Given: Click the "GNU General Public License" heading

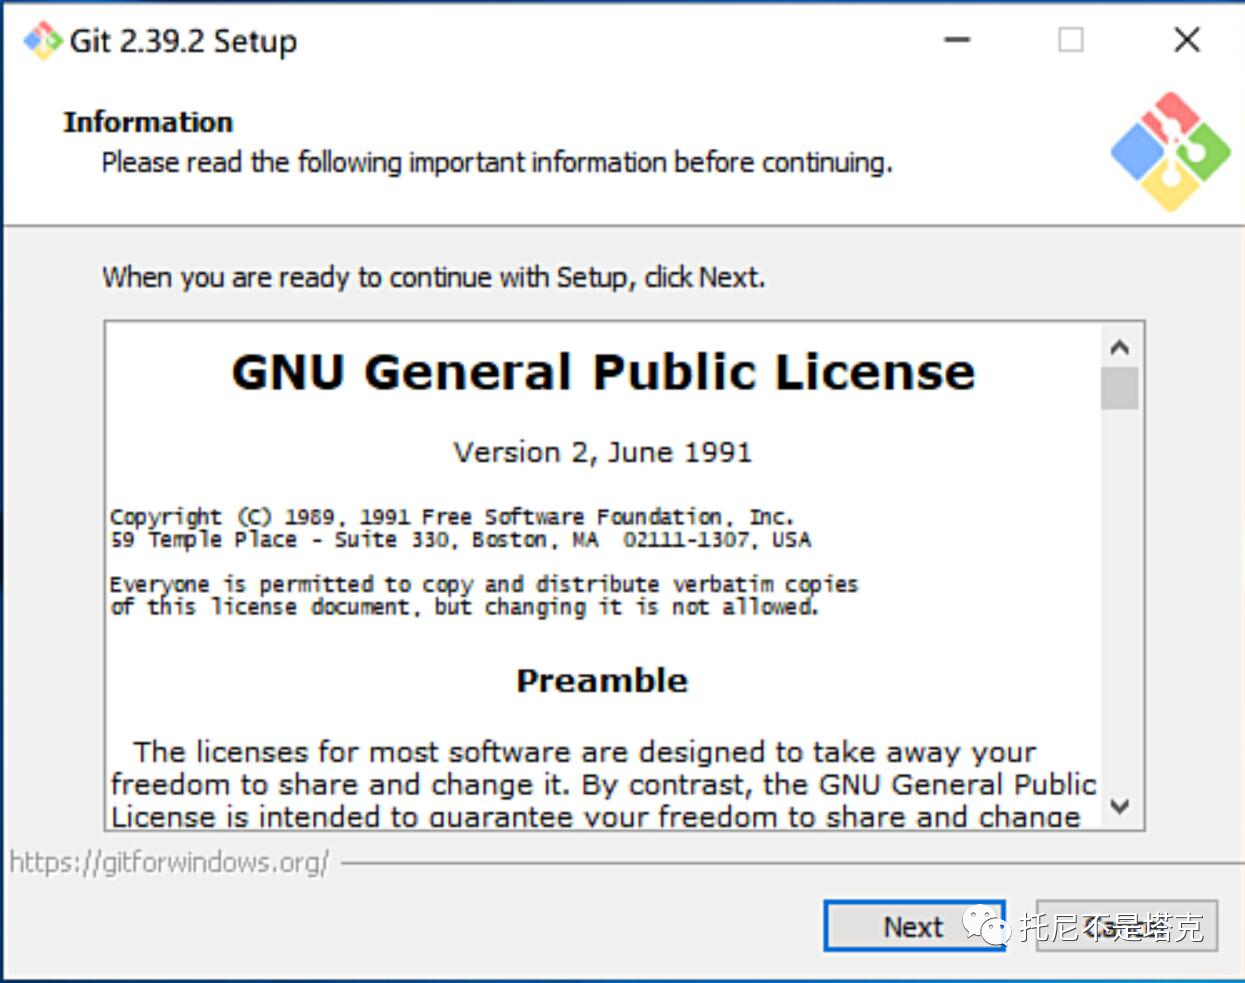Looking at the screenshot, I should coord(603,372).
